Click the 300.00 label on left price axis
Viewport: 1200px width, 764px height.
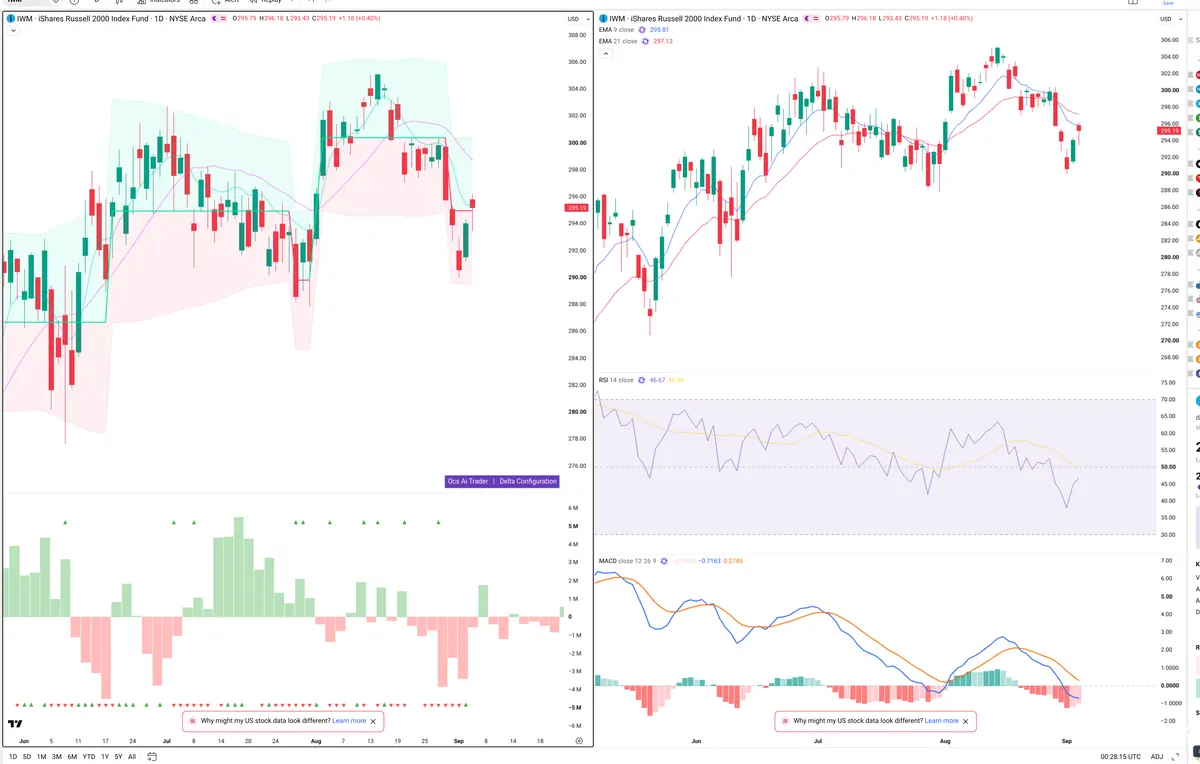click(577, 142)
